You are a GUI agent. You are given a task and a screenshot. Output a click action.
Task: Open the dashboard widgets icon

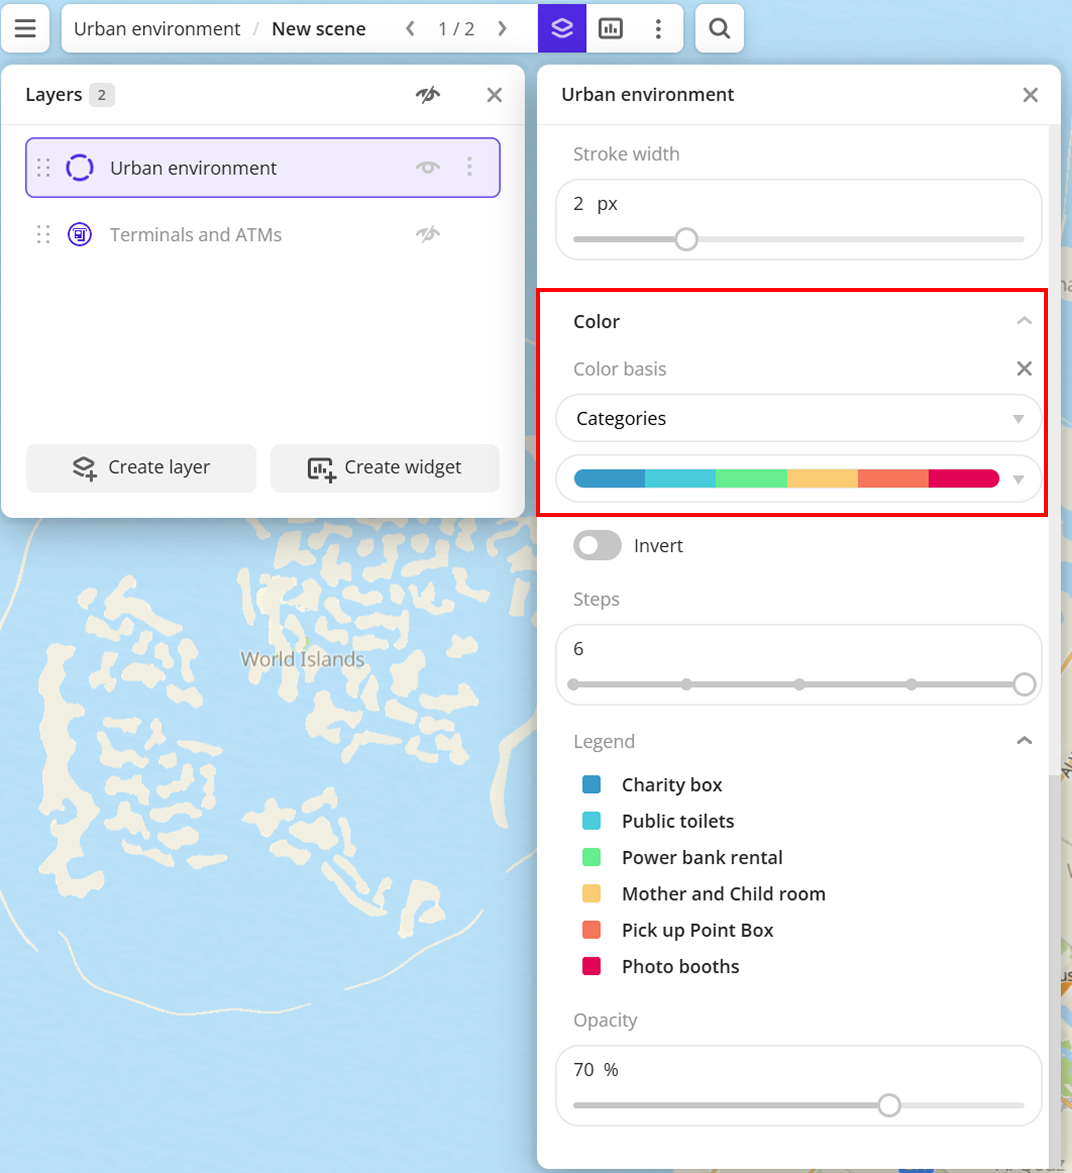click(x=611, y=29)
